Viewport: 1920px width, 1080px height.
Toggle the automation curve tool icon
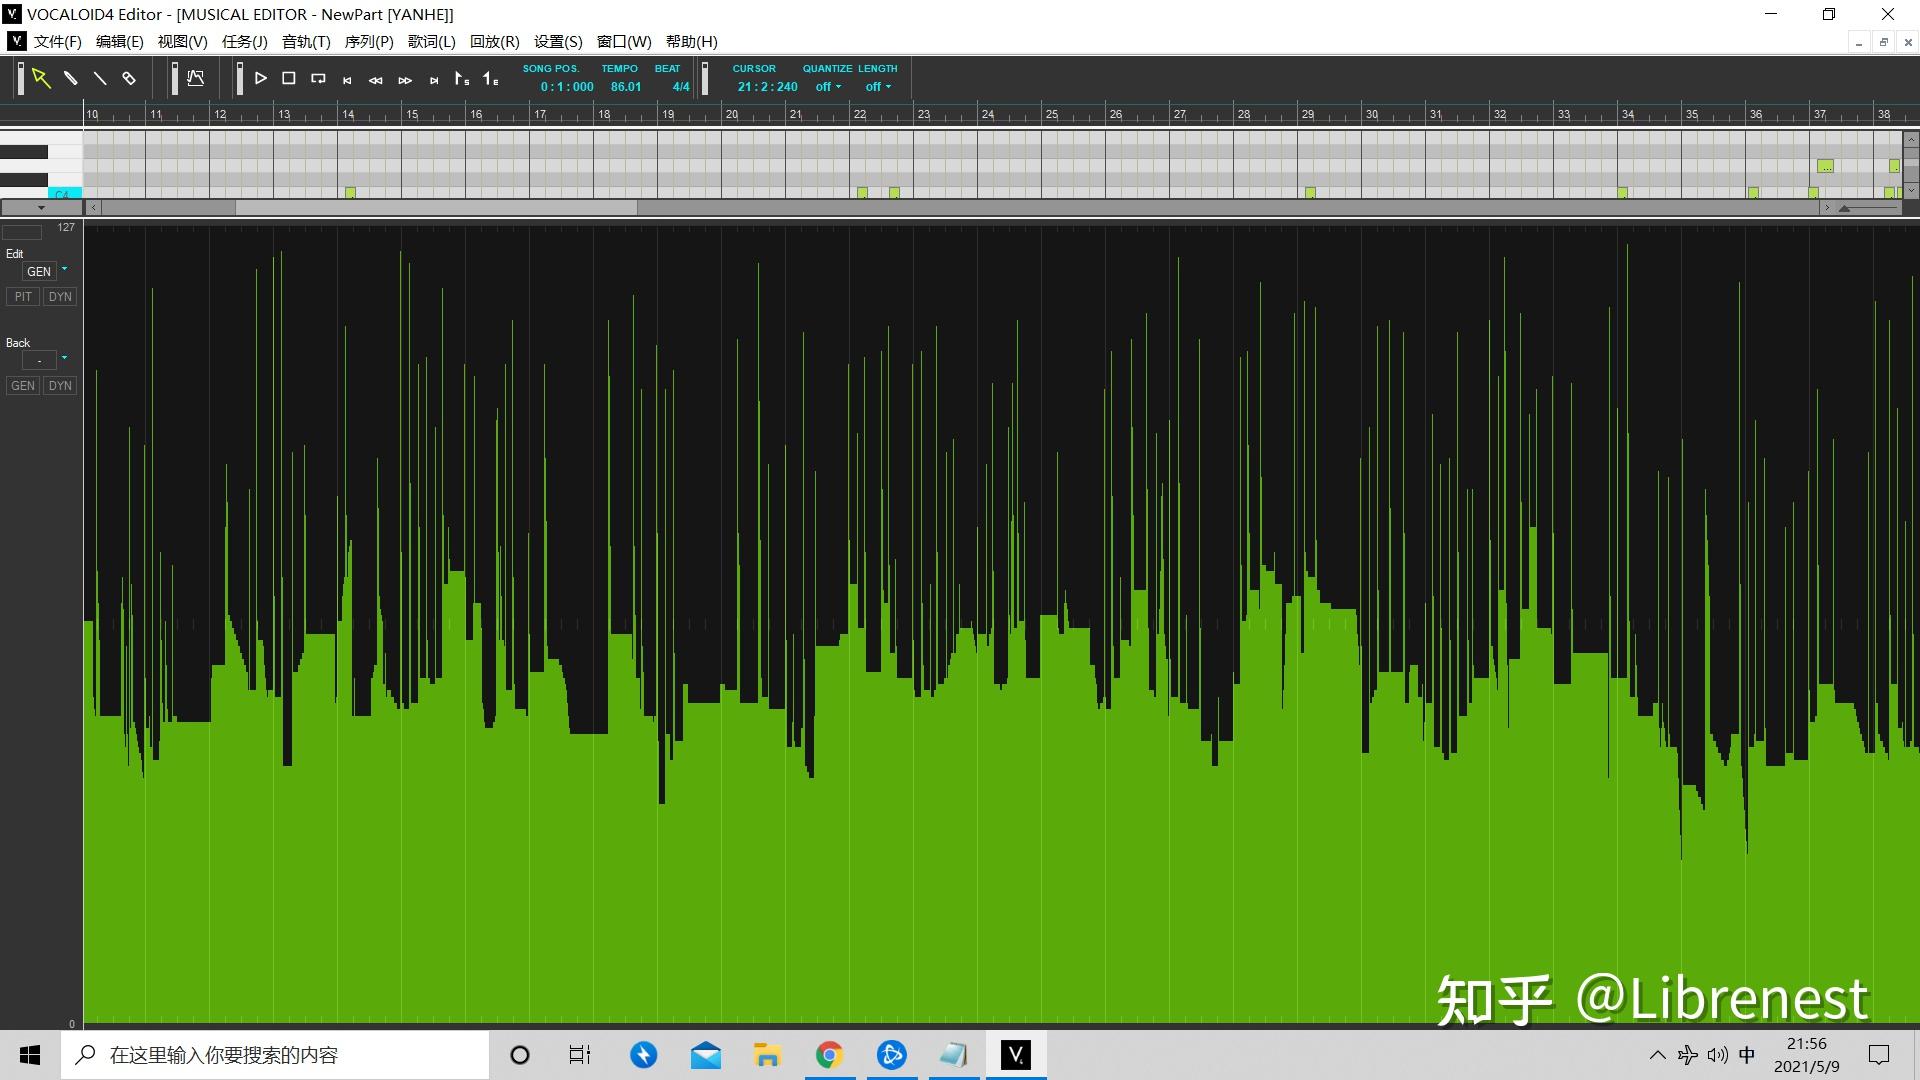tap(196, 78)
